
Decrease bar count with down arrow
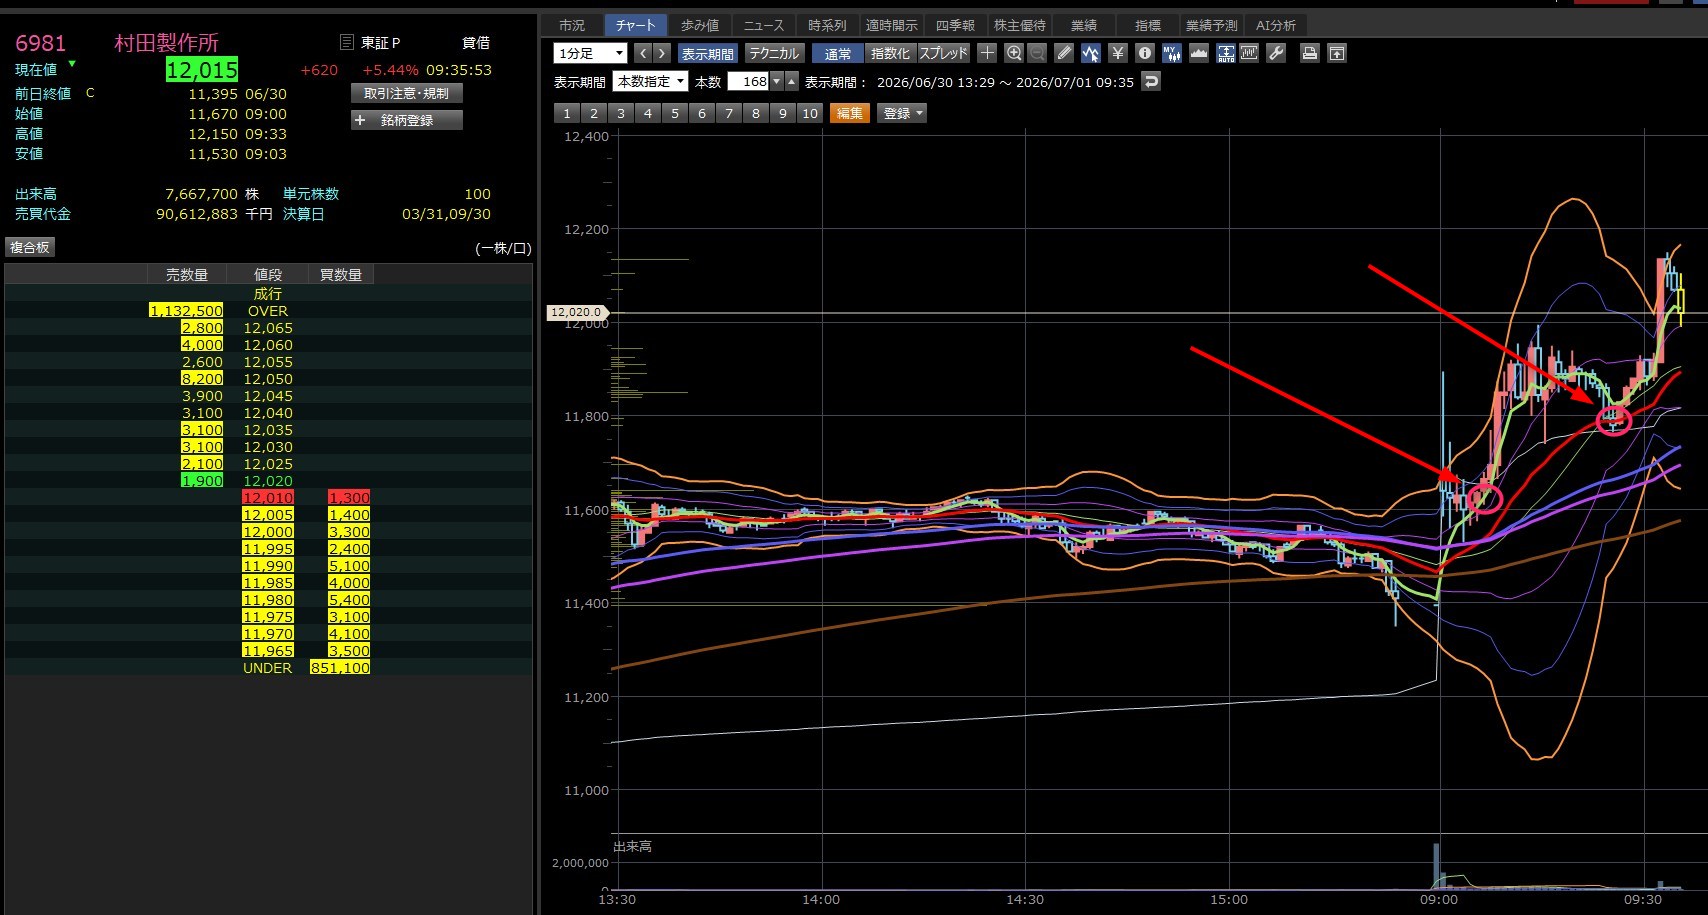click(x=777, y=82)
